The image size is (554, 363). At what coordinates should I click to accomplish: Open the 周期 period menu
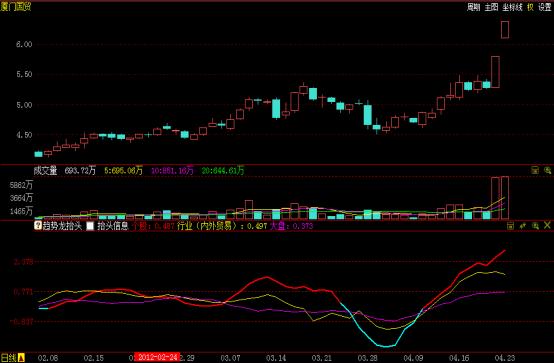tap(473, 7)
